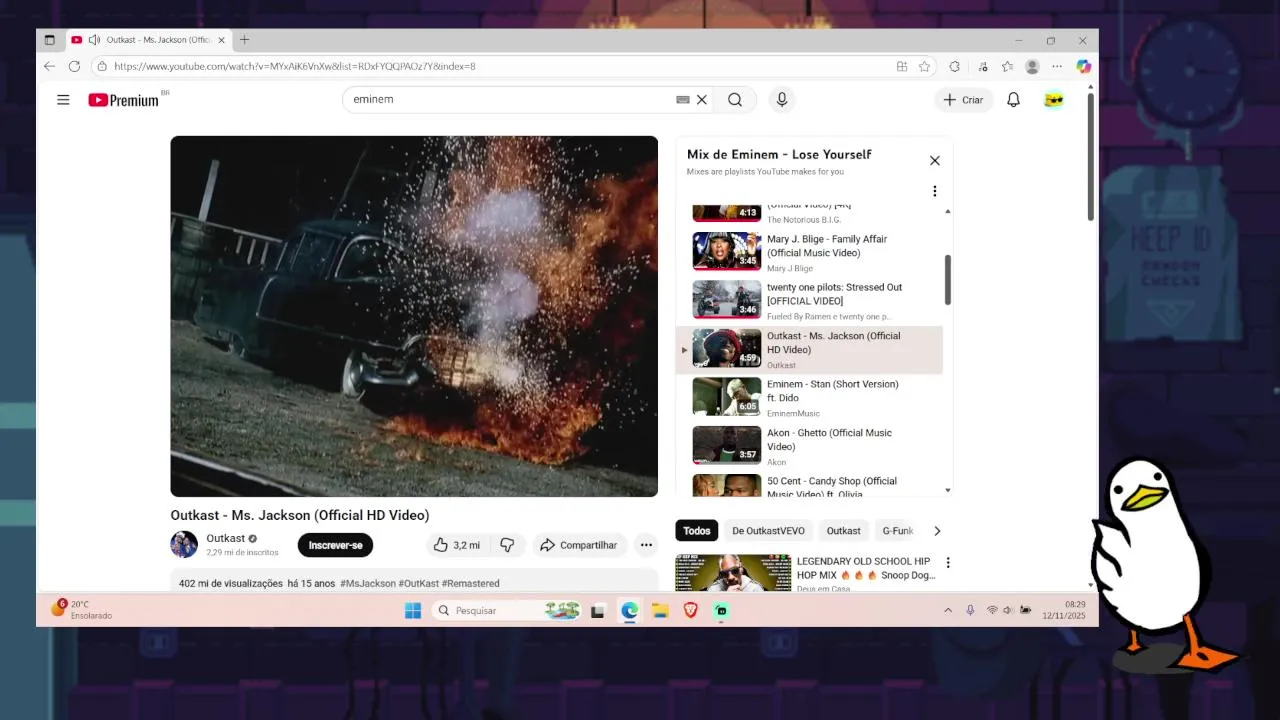Screen dimensions: 1280x720
Task: Open the YouTube notifications bell
Action: coord(1013,100)
